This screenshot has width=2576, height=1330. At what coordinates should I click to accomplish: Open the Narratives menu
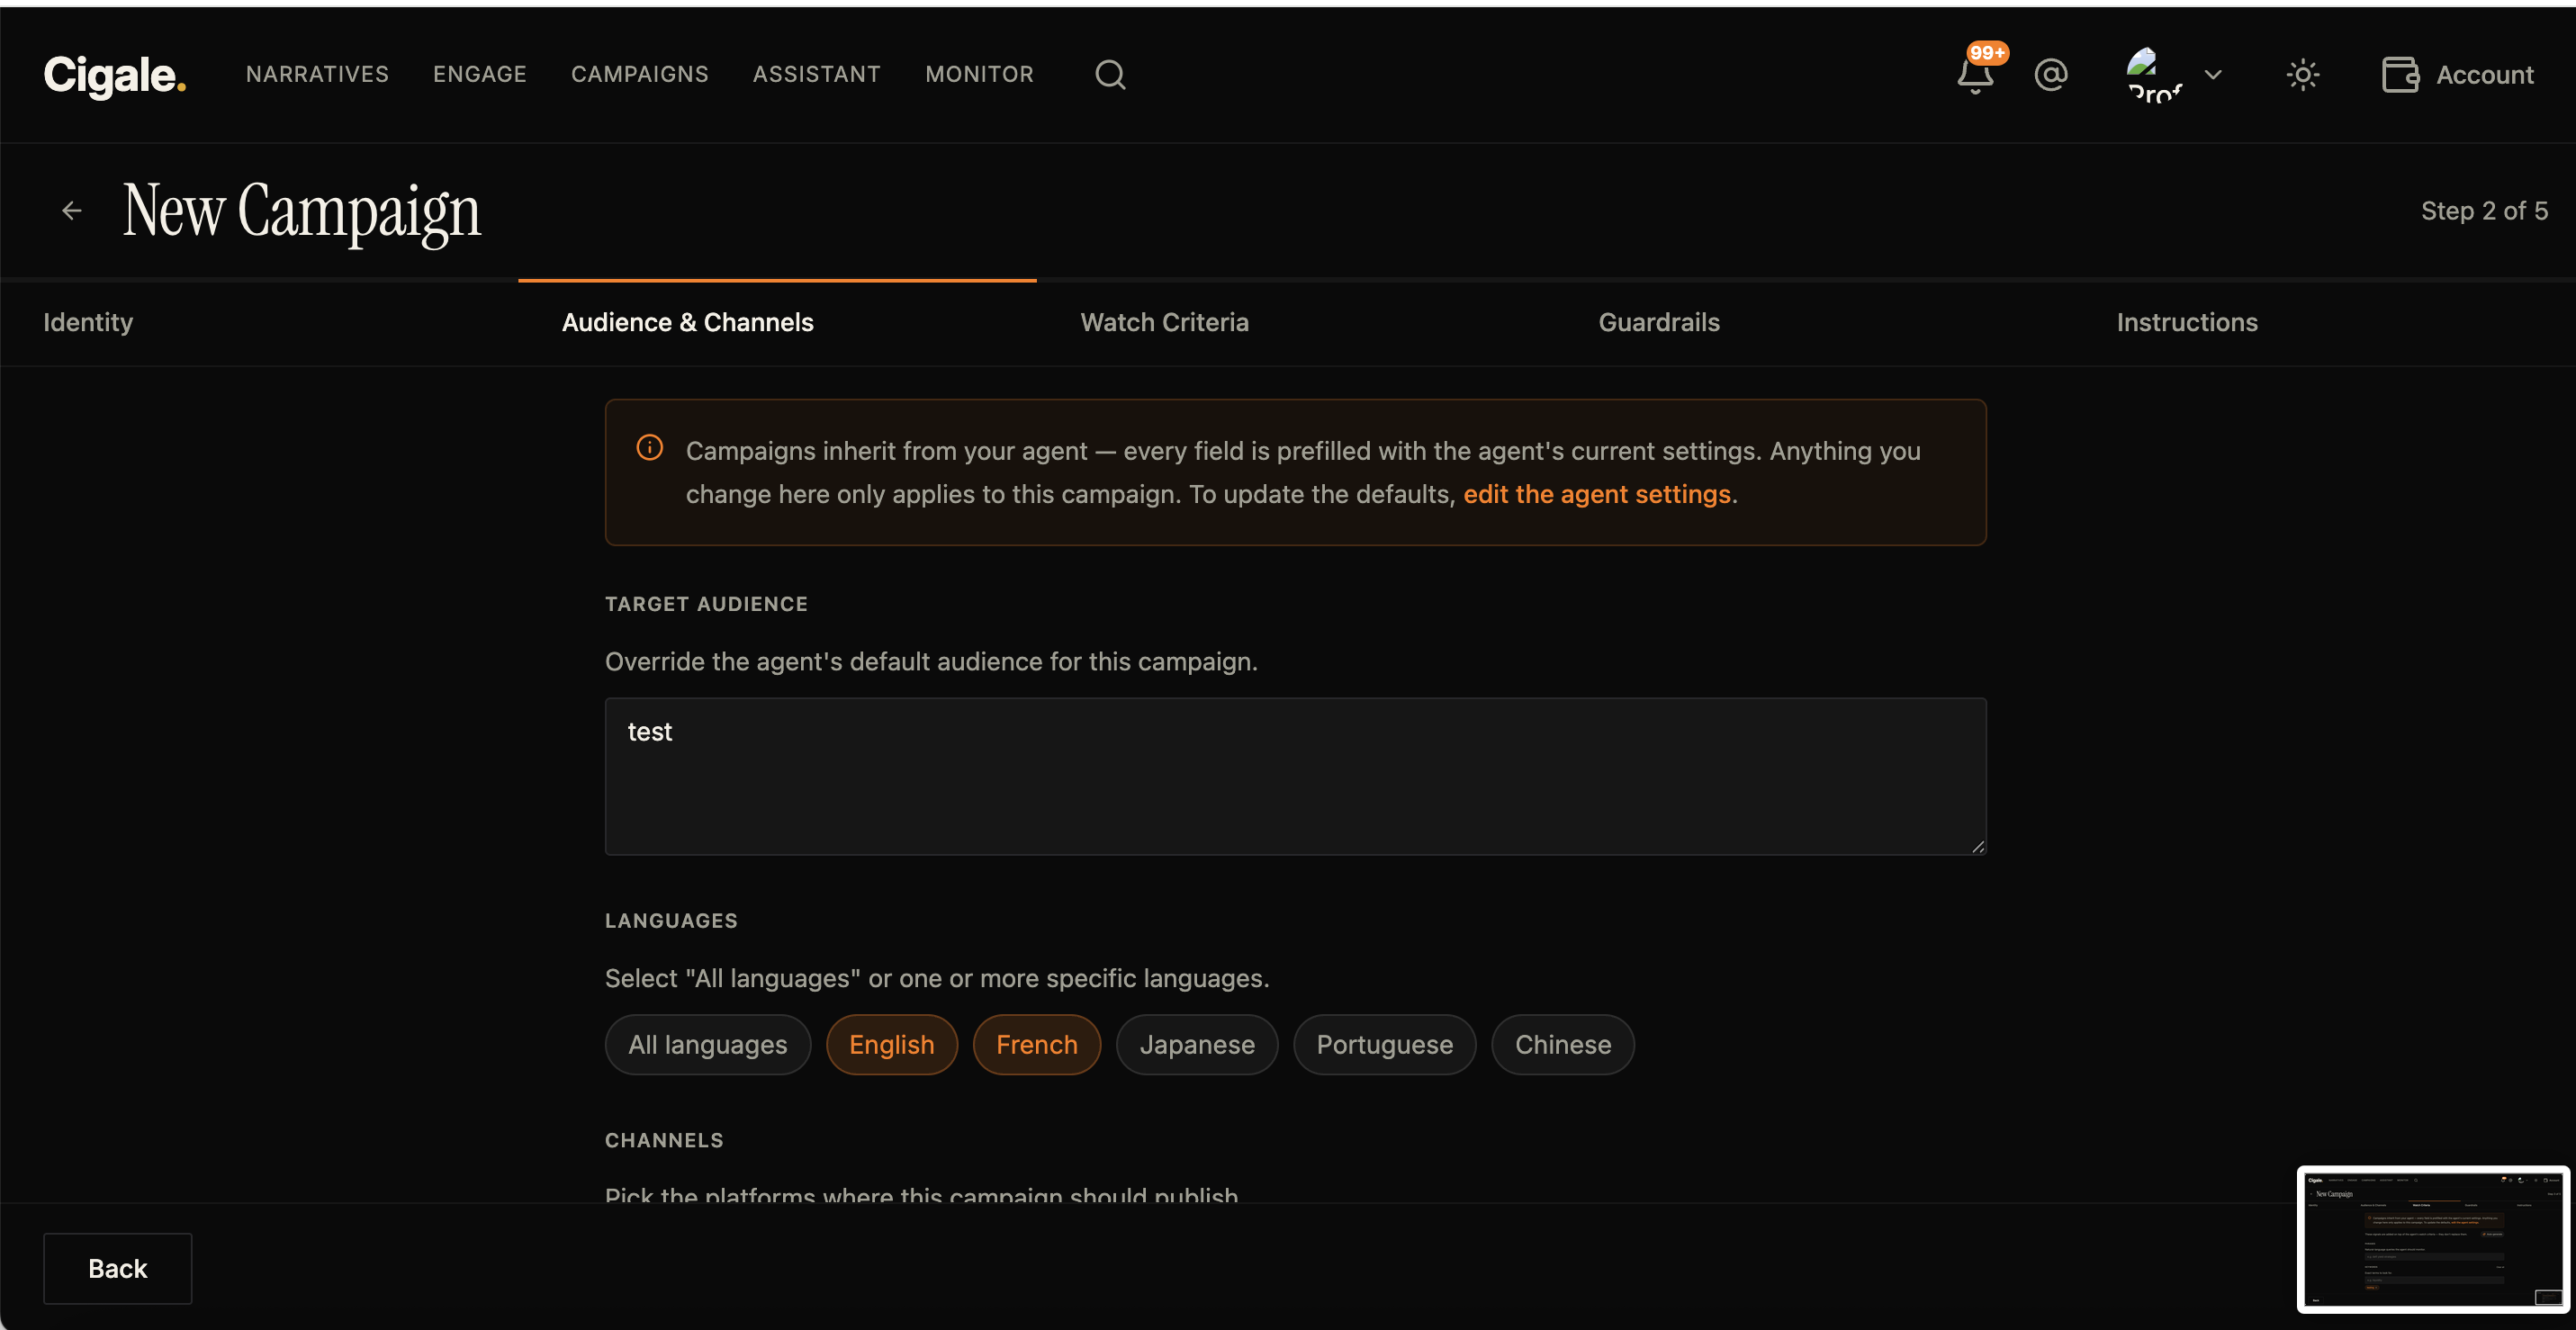click(x=317, y=74)
